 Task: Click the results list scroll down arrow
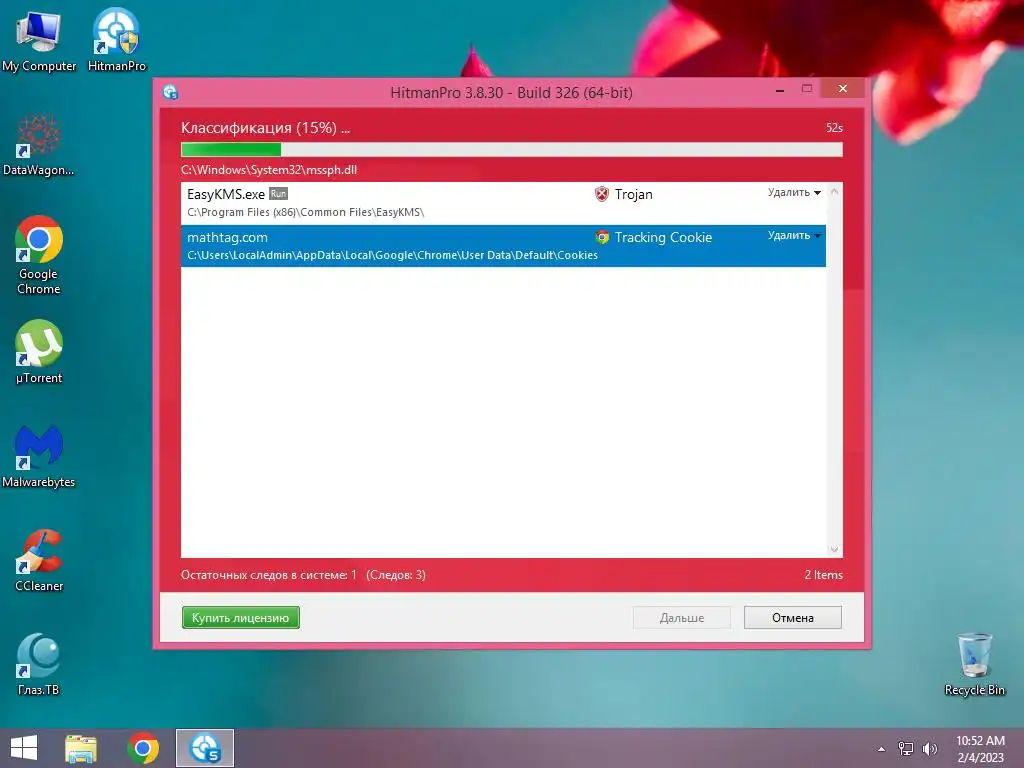(x=834, y=550)
